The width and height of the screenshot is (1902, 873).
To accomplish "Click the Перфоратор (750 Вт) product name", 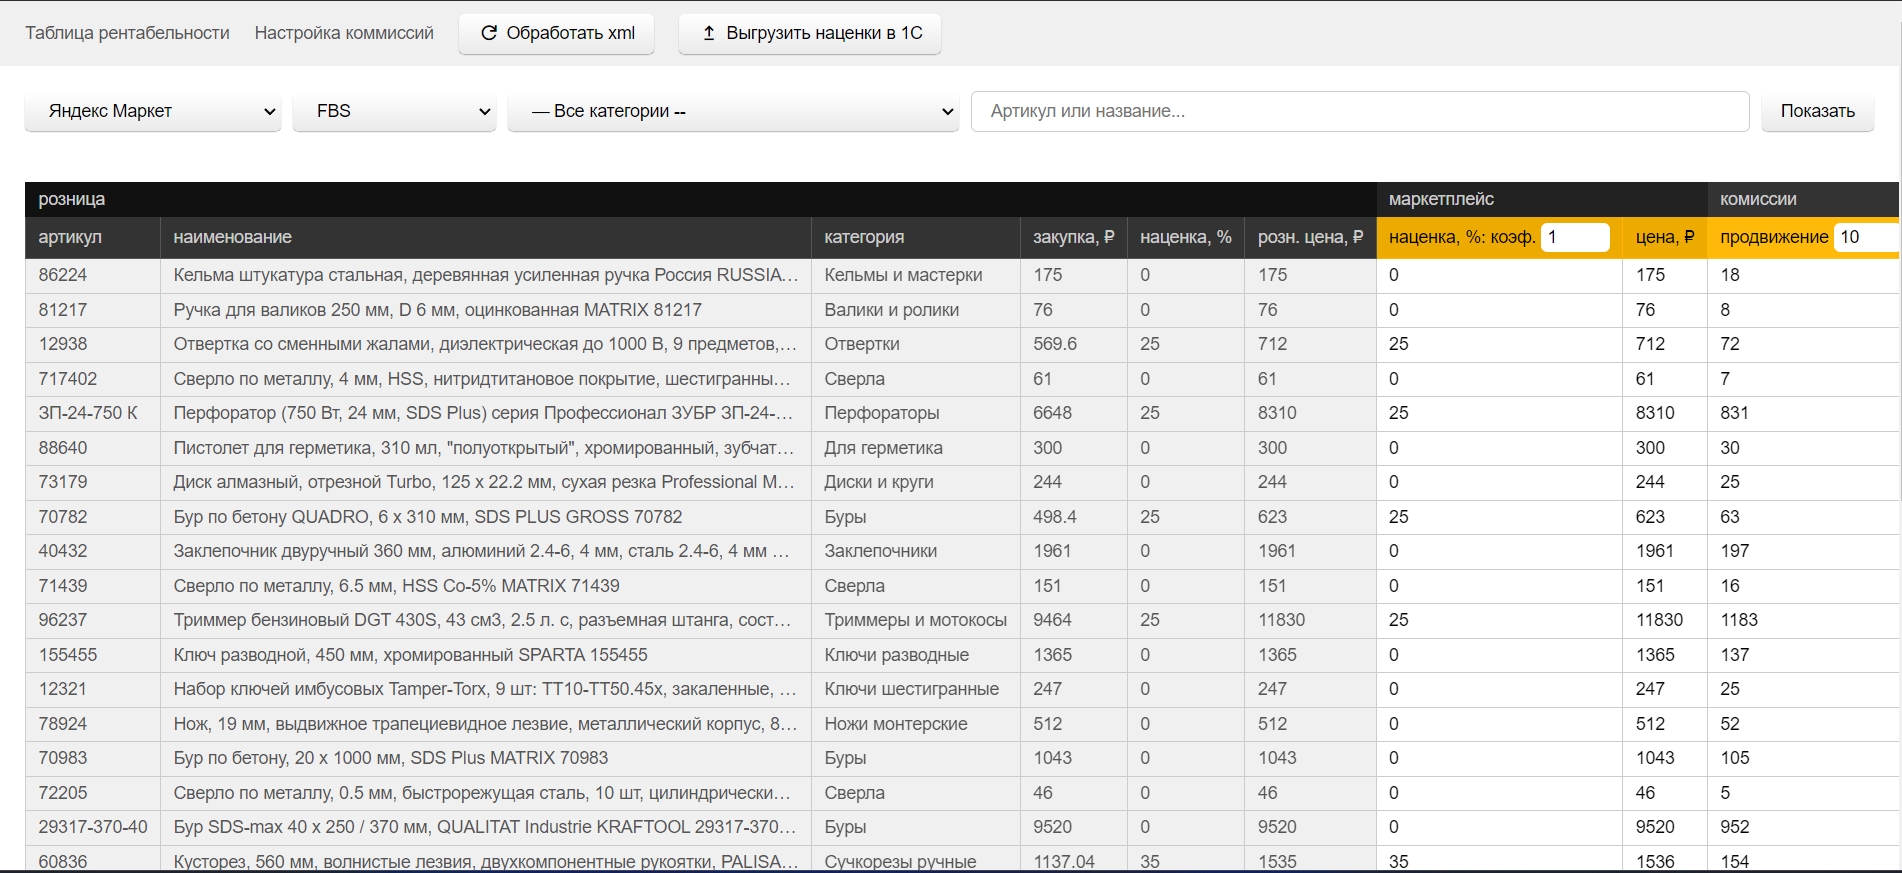I will pyautogui.click(x=485, y=413).
